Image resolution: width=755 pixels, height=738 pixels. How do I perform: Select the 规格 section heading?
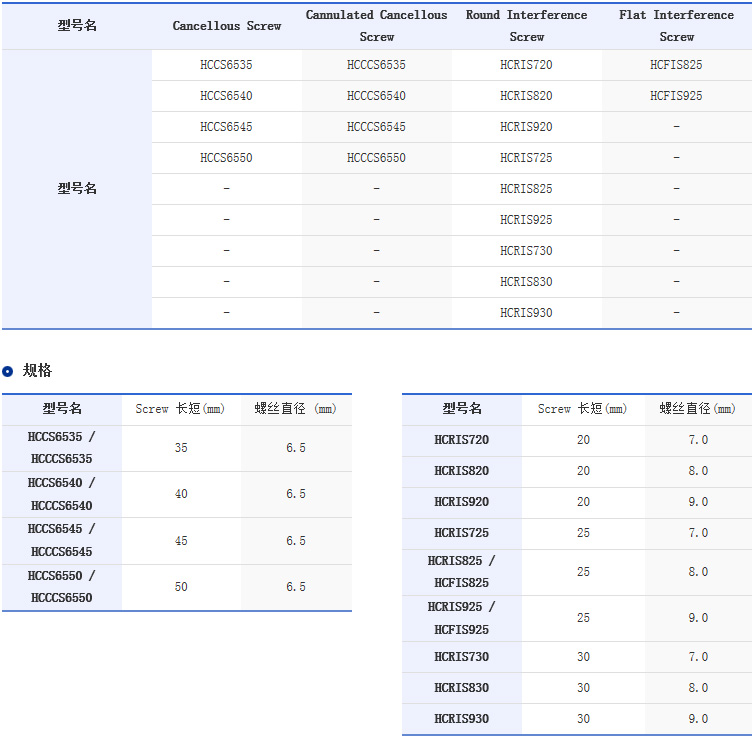click(37, 371)
